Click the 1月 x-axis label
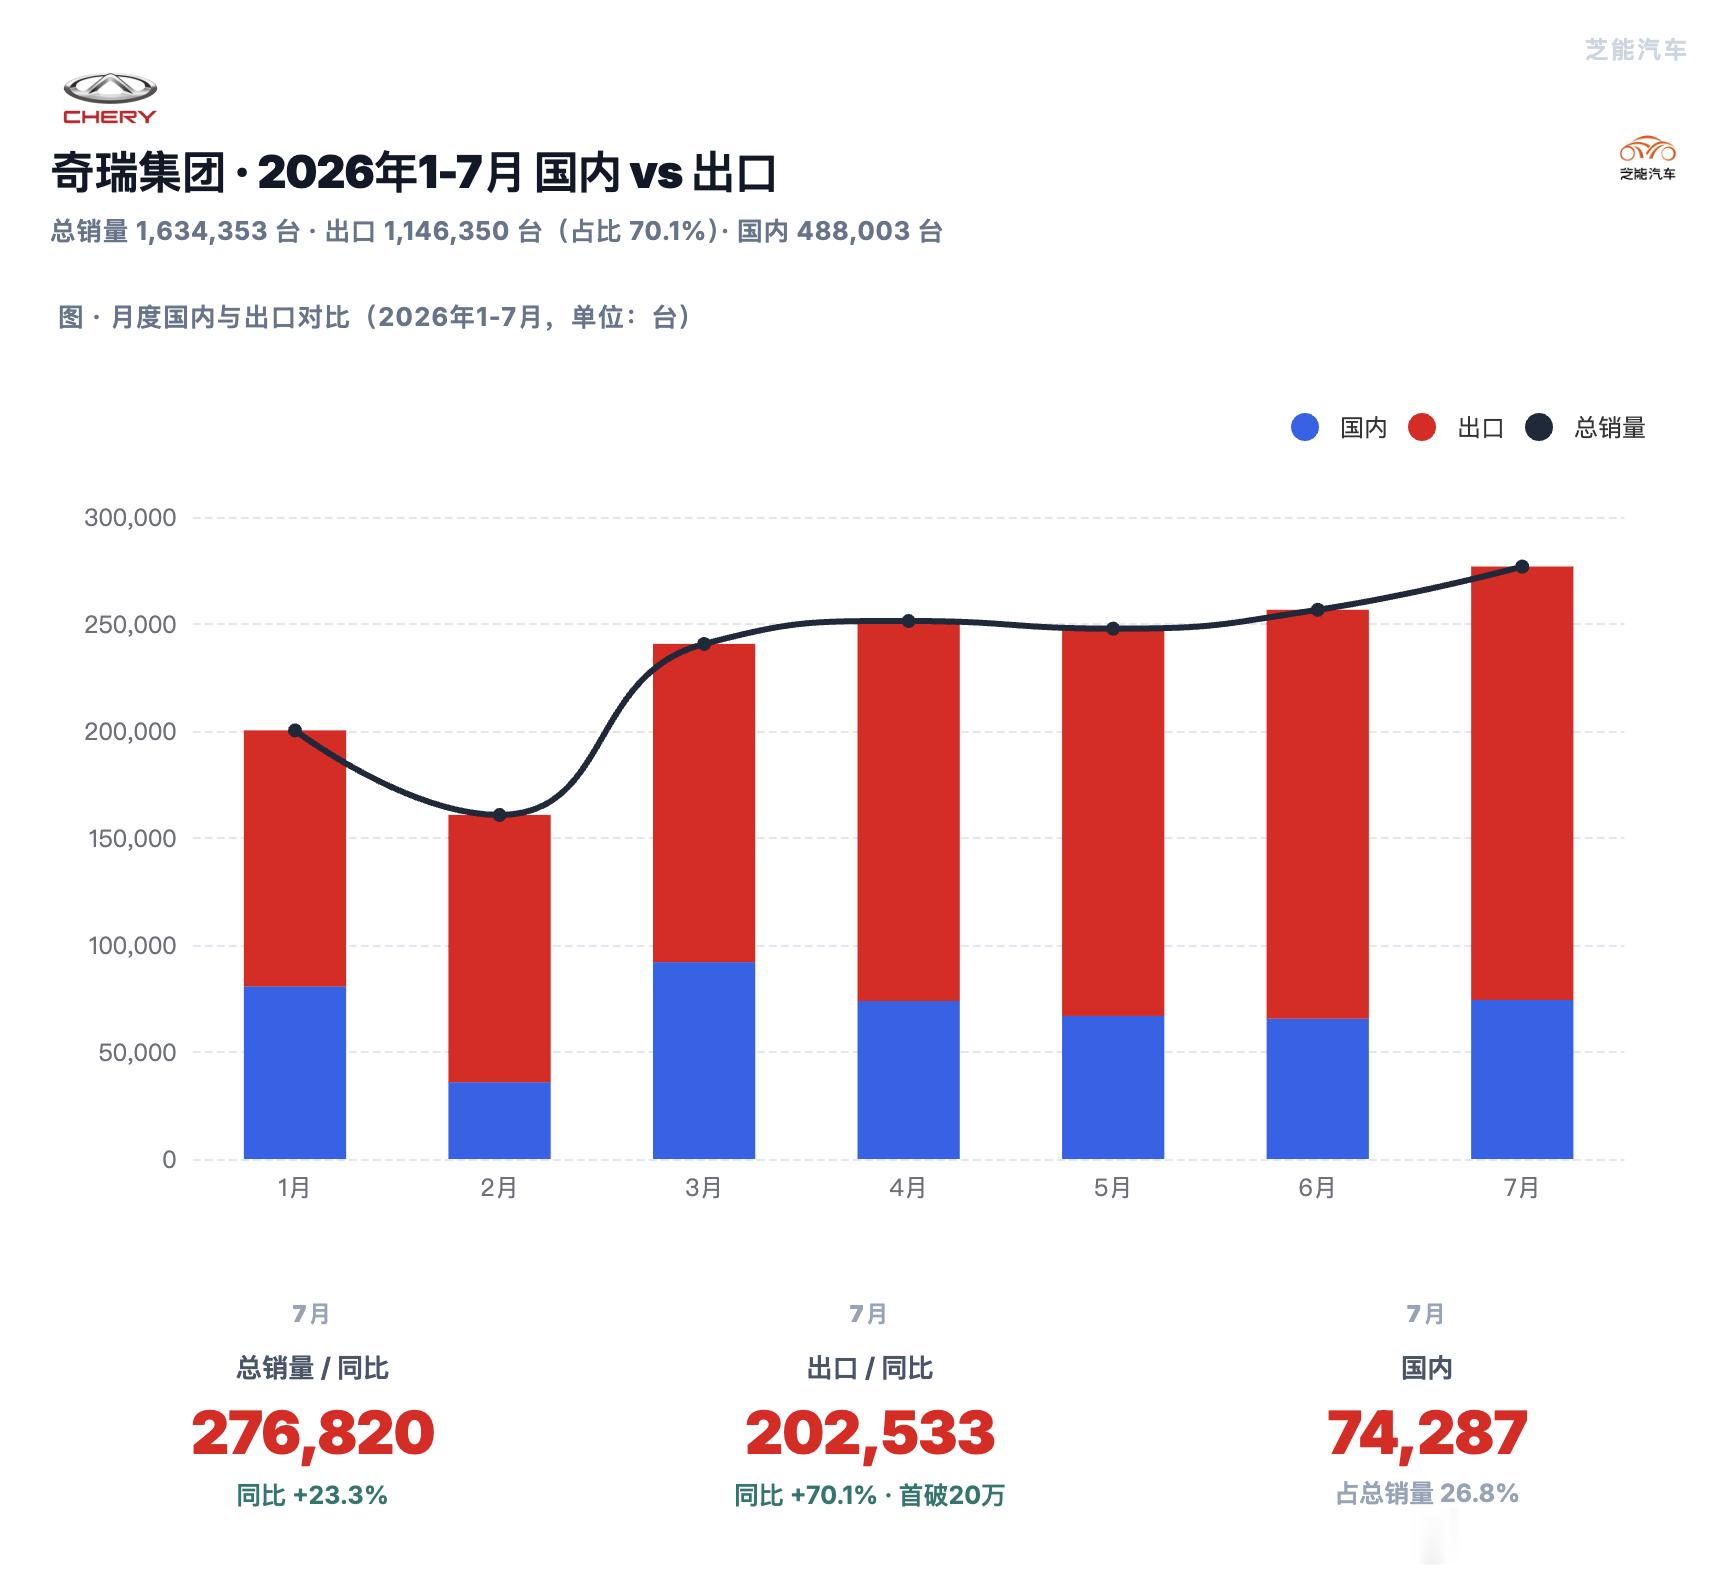Image resolution: width=1736 pixels, height=1580 pixels. pyautogui.click(x=295, y=1188)
